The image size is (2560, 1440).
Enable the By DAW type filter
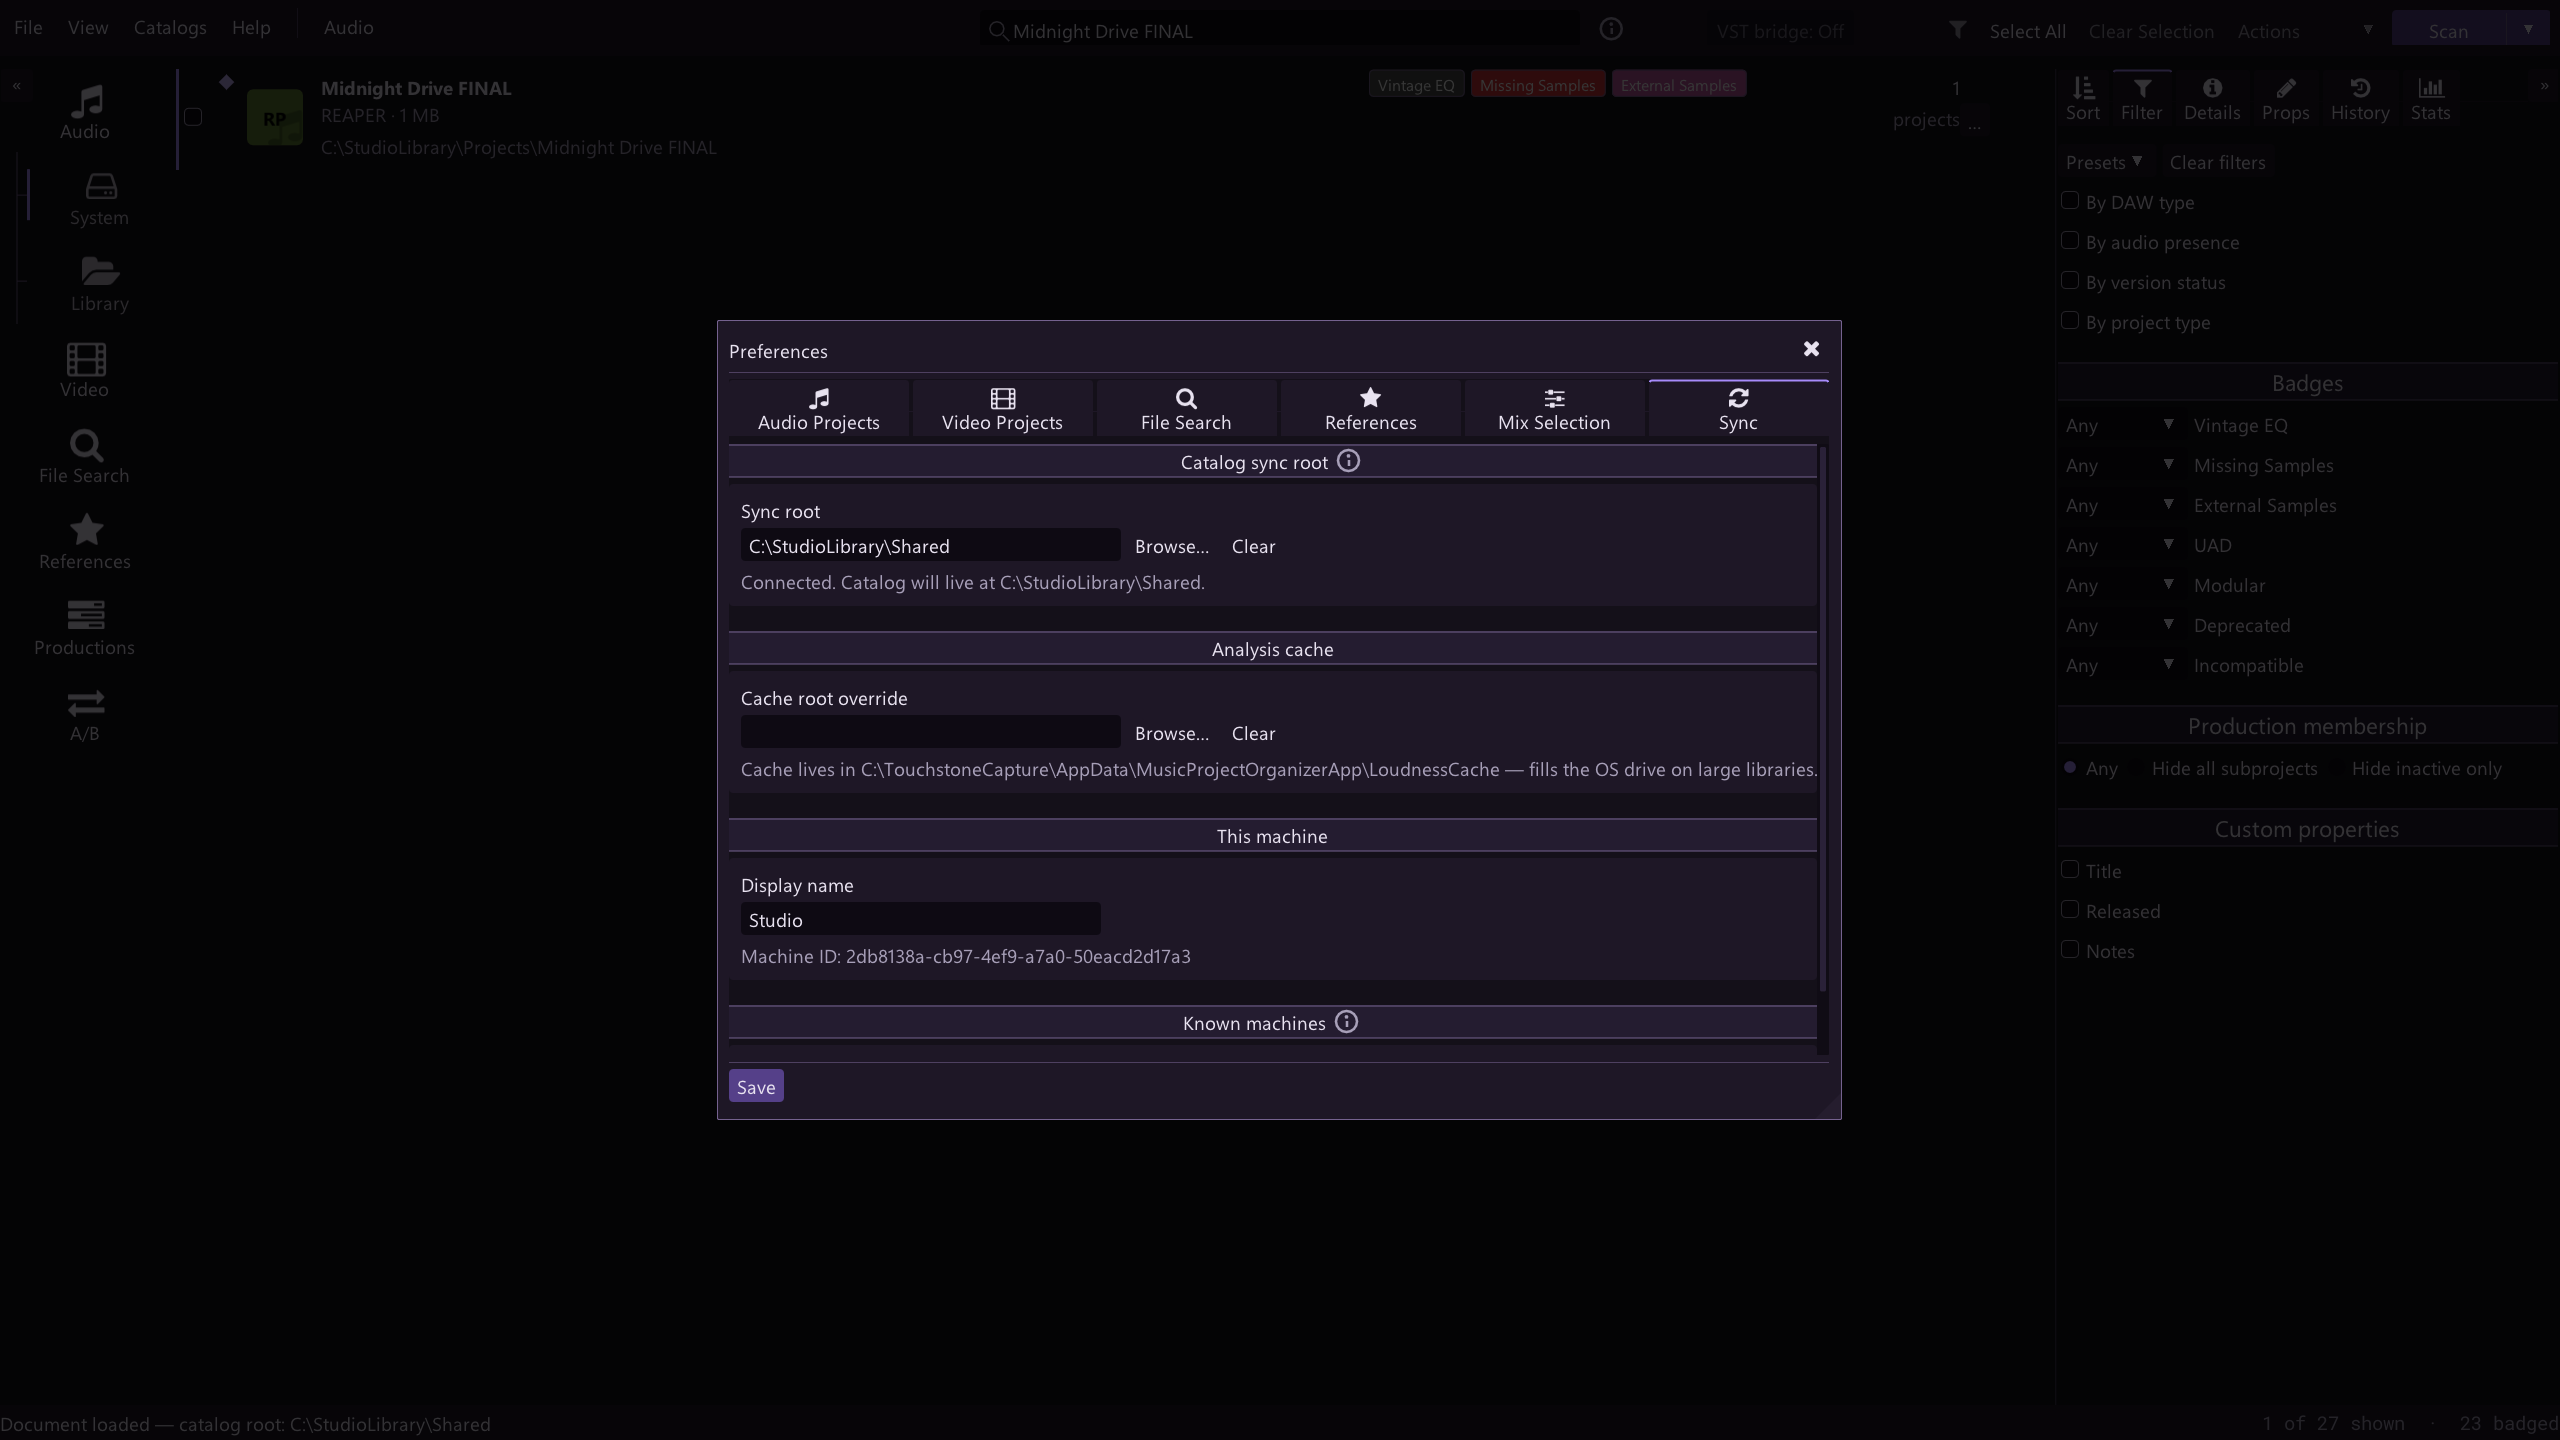2070,201
